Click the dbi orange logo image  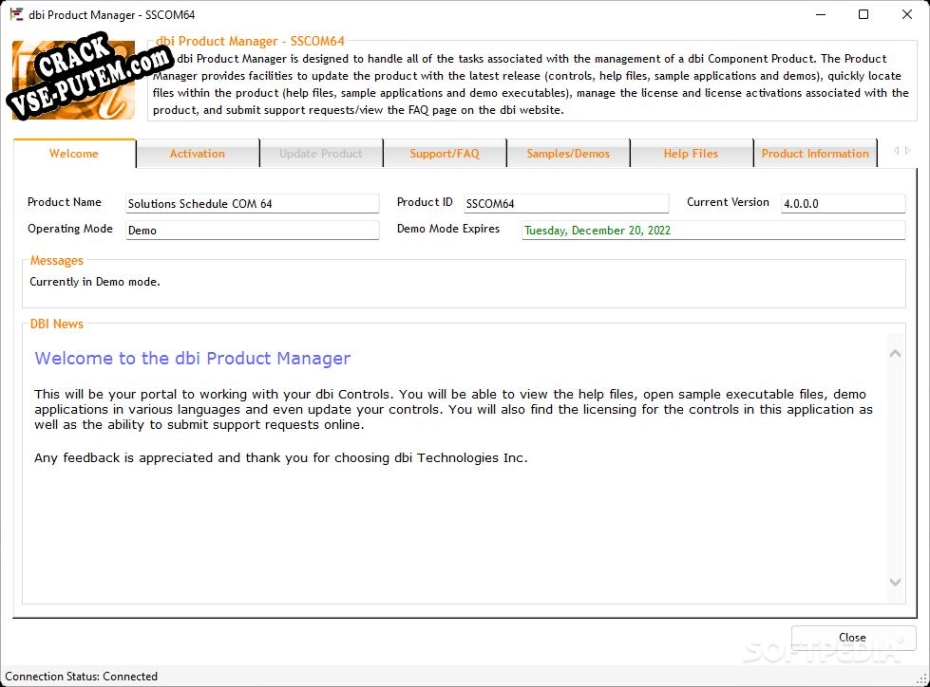pyautogui.click(x=74, y=80)
